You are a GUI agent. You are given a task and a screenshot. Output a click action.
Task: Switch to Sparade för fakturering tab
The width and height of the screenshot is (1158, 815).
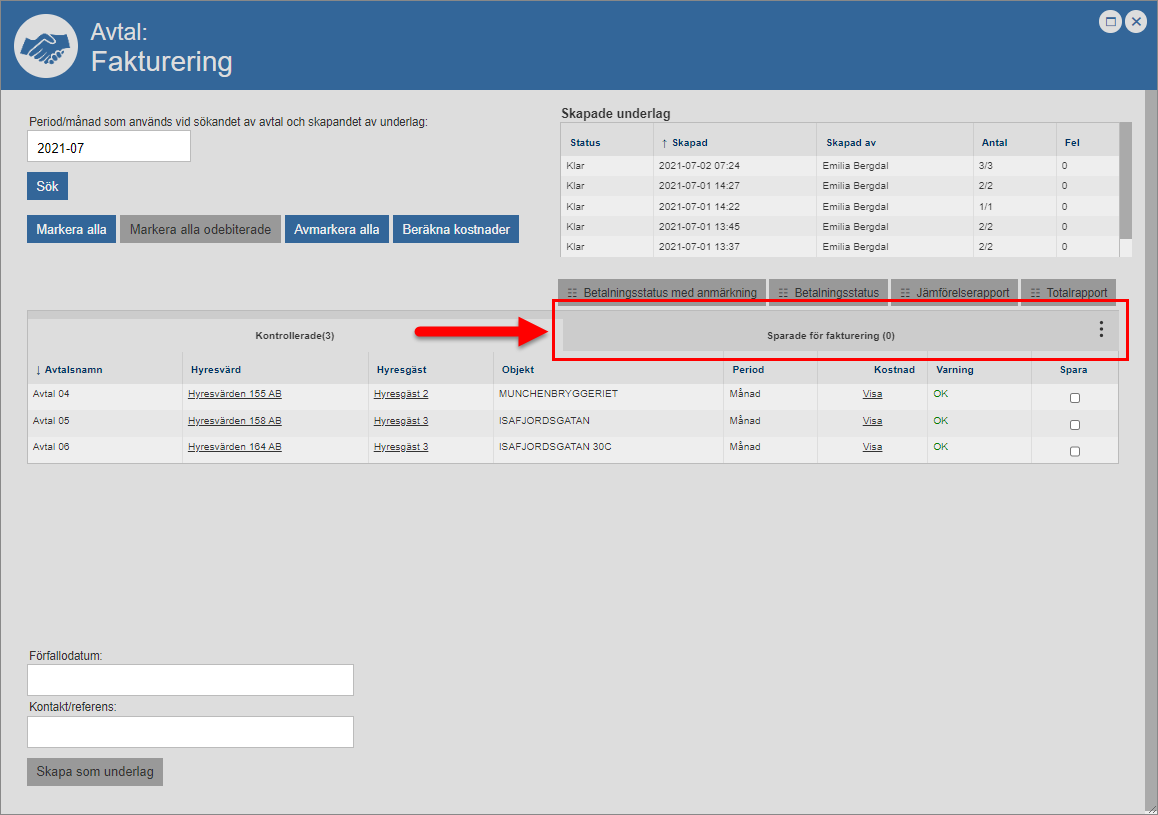(x=830, y=336)
